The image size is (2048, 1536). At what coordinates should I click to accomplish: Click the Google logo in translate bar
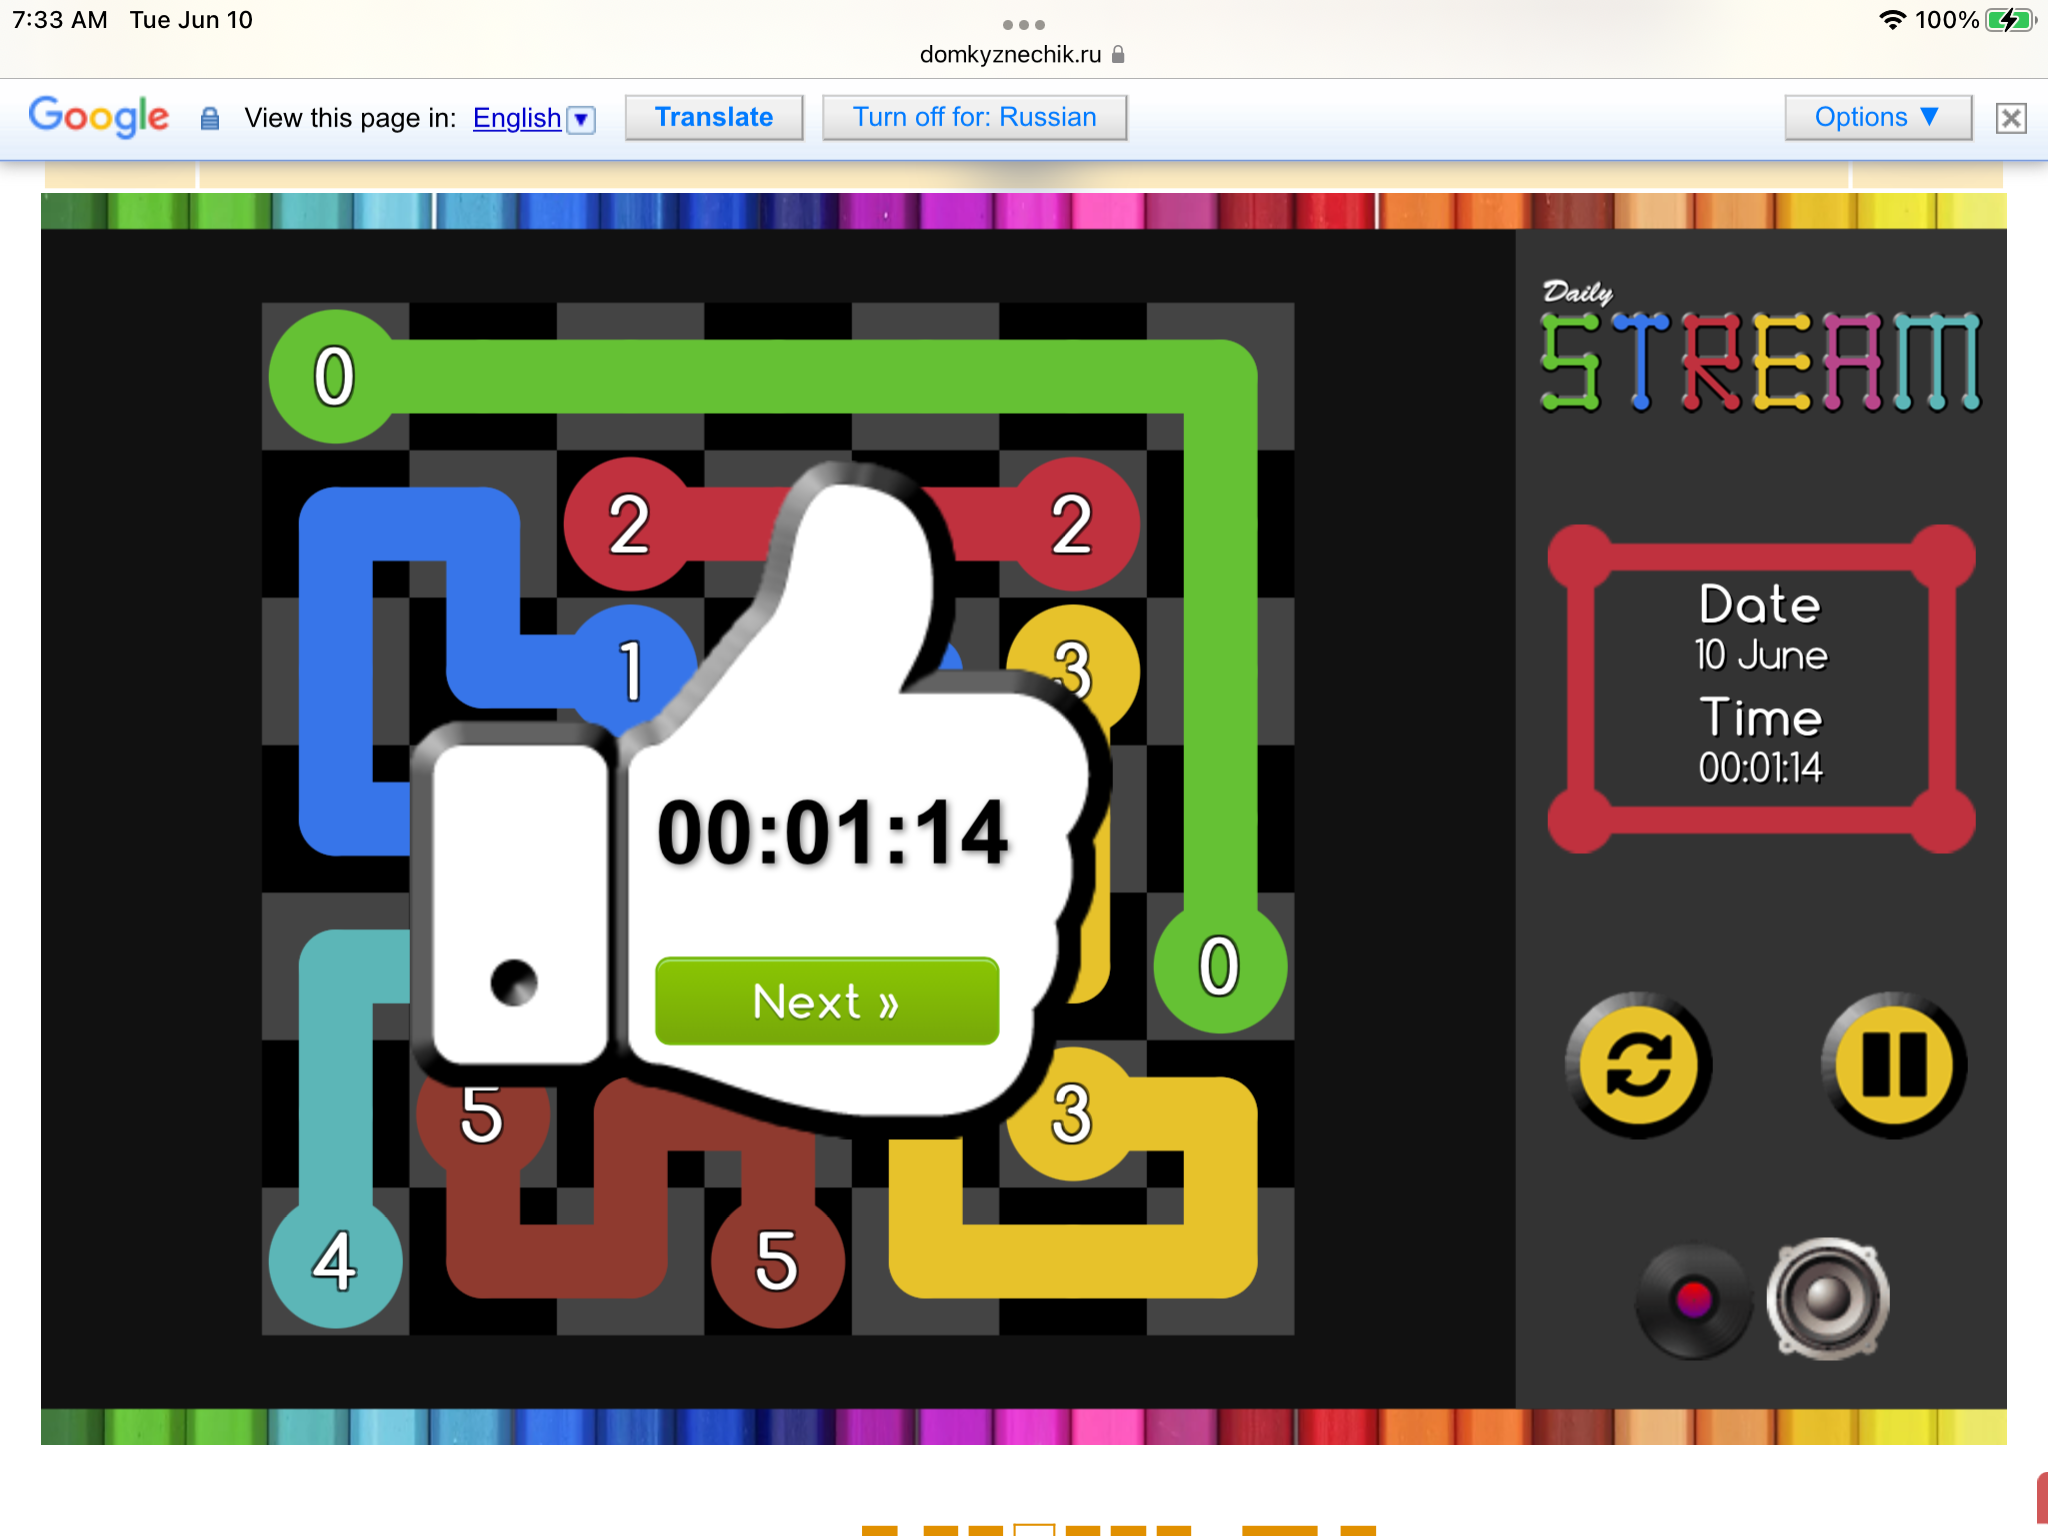coord(99,117)
